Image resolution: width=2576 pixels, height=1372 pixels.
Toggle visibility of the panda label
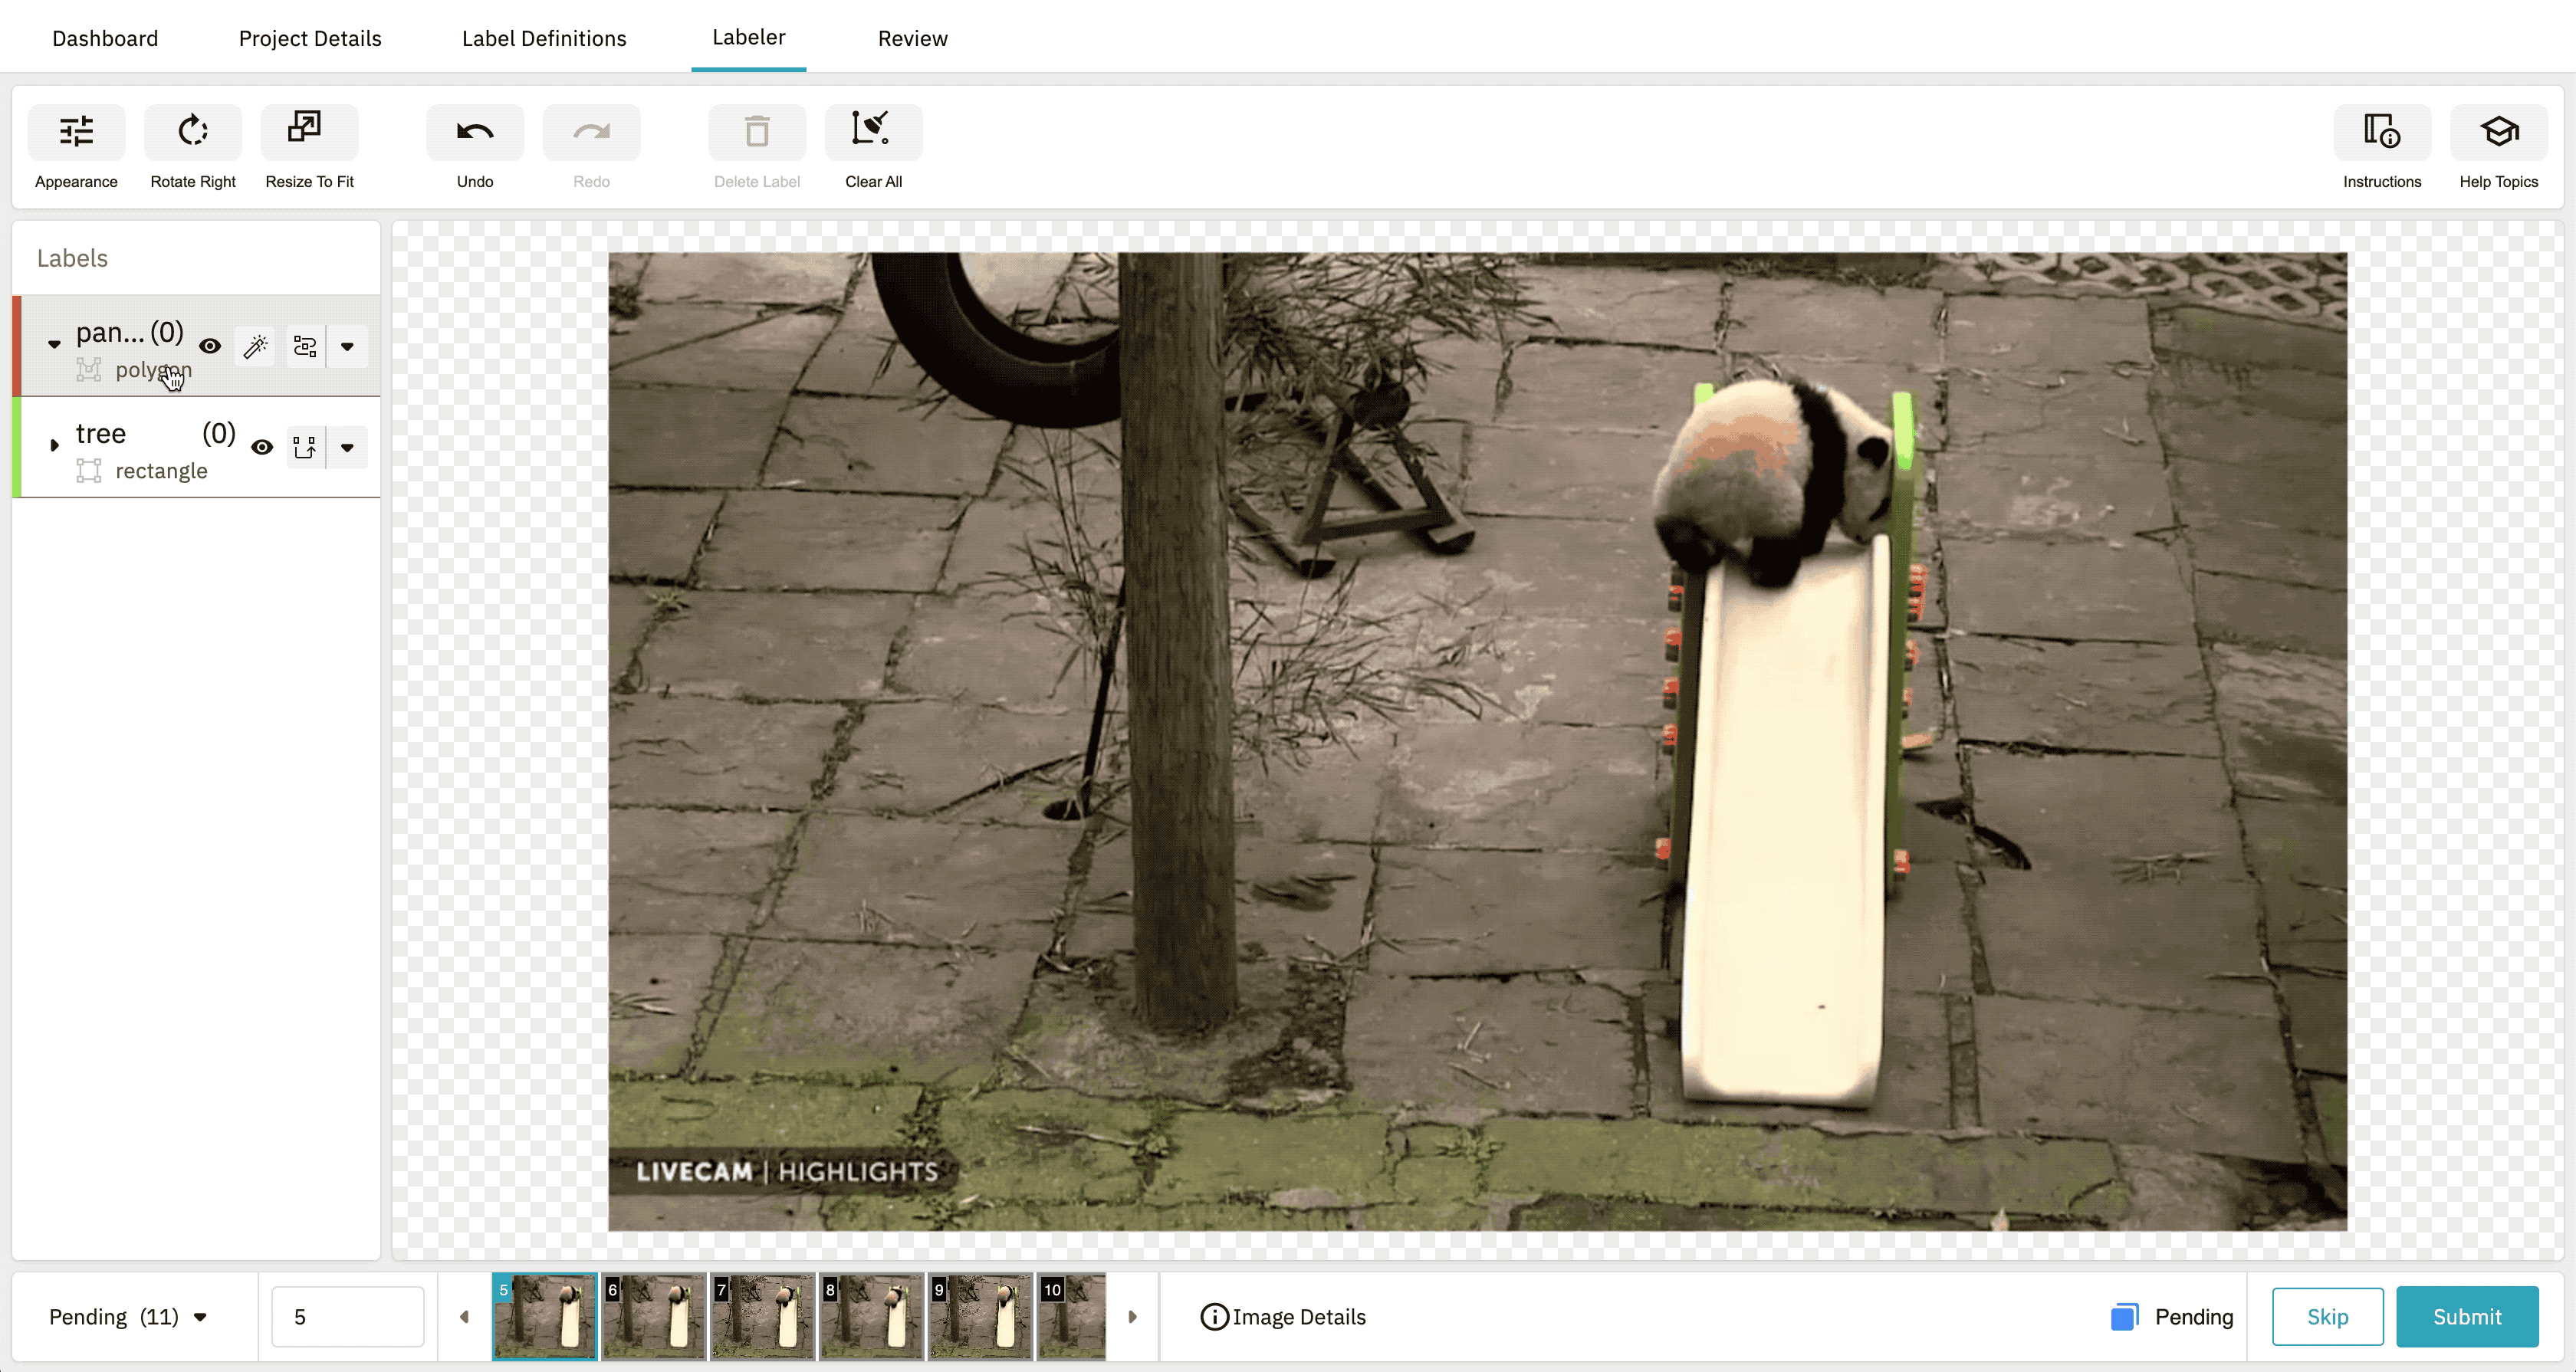click(x=210, y=346)
